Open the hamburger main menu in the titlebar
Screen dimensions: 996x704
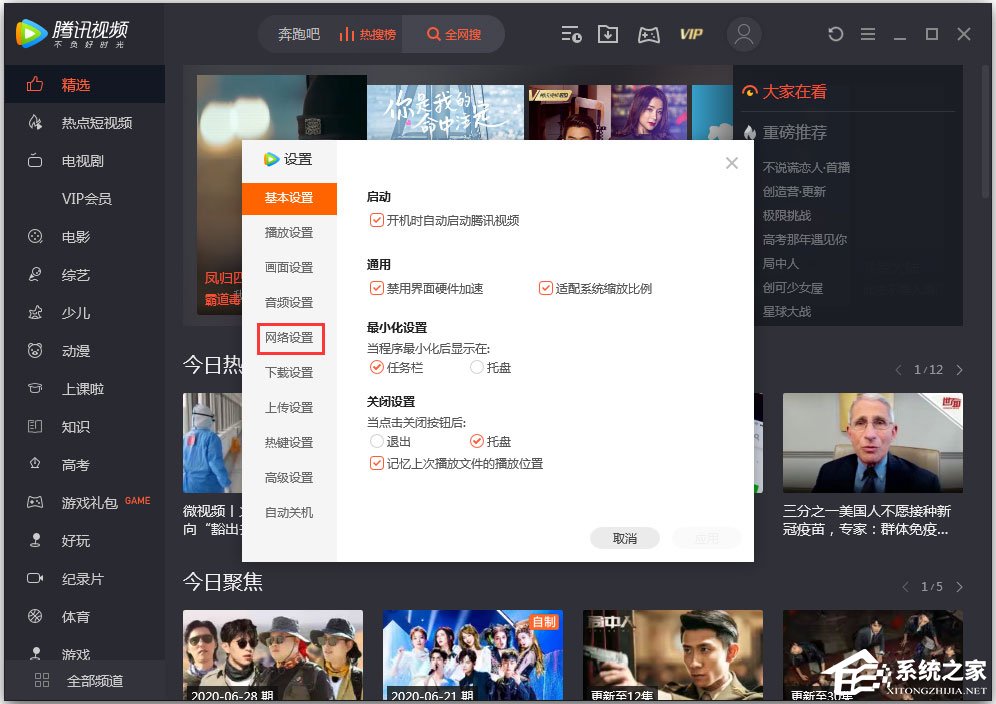(x=868, y=33)
